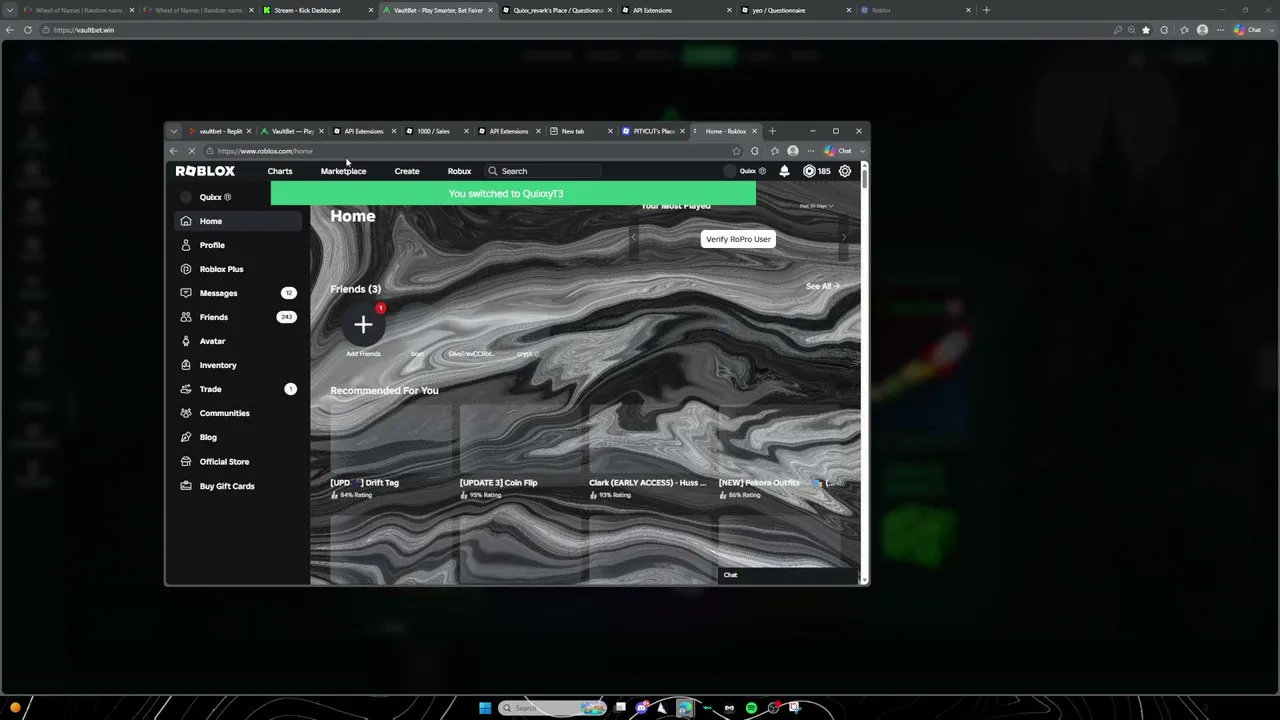Open the 'Clark (EARLY ACCESS)' game card
The image size is (1280, 720).
[649, 451]
